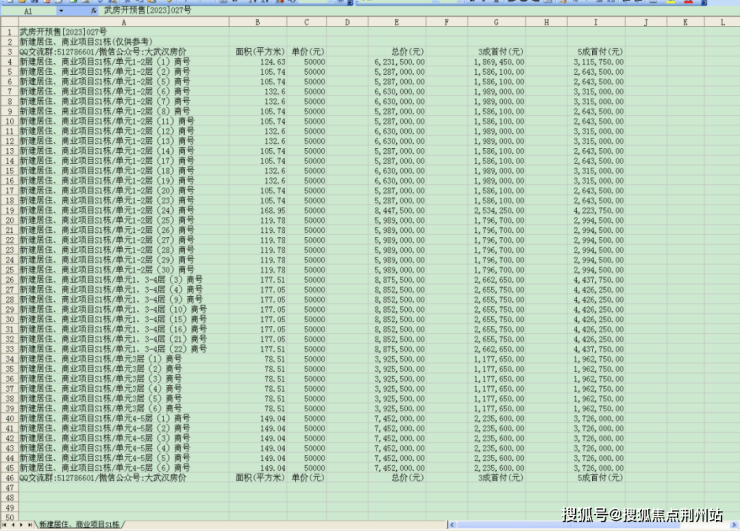The image size is (740, 531).
Task: Select total price cell 8,447,500.00
Action: click(397, 211)
